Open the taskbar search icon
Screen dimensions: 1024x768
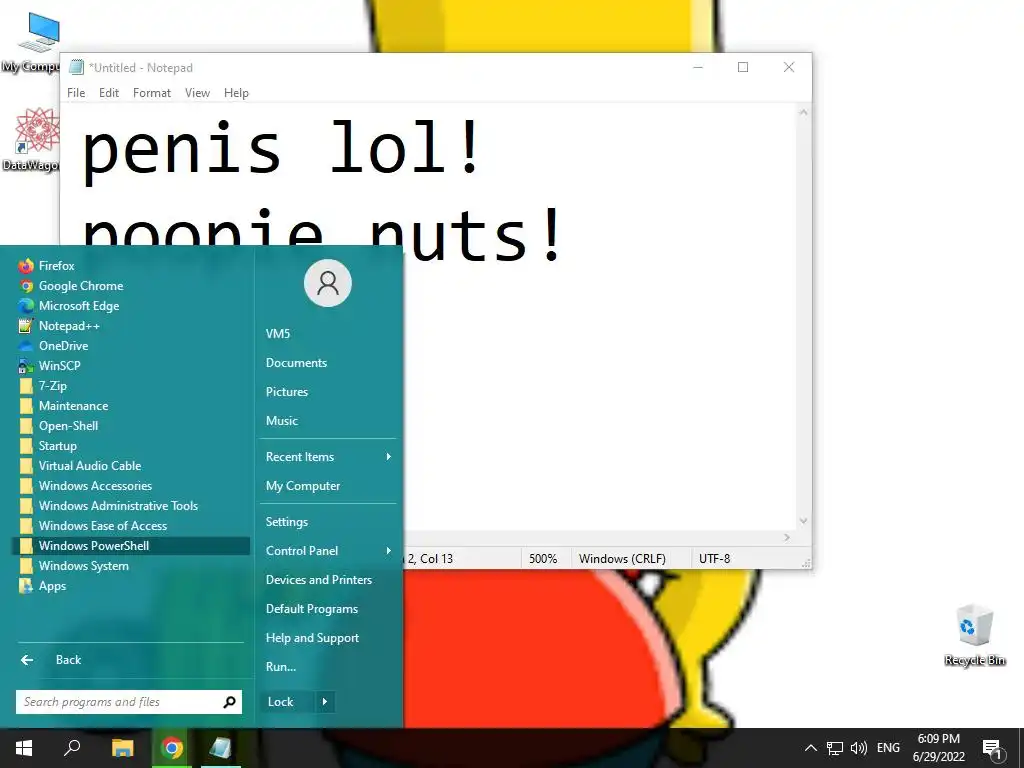(x=72, y=748)
